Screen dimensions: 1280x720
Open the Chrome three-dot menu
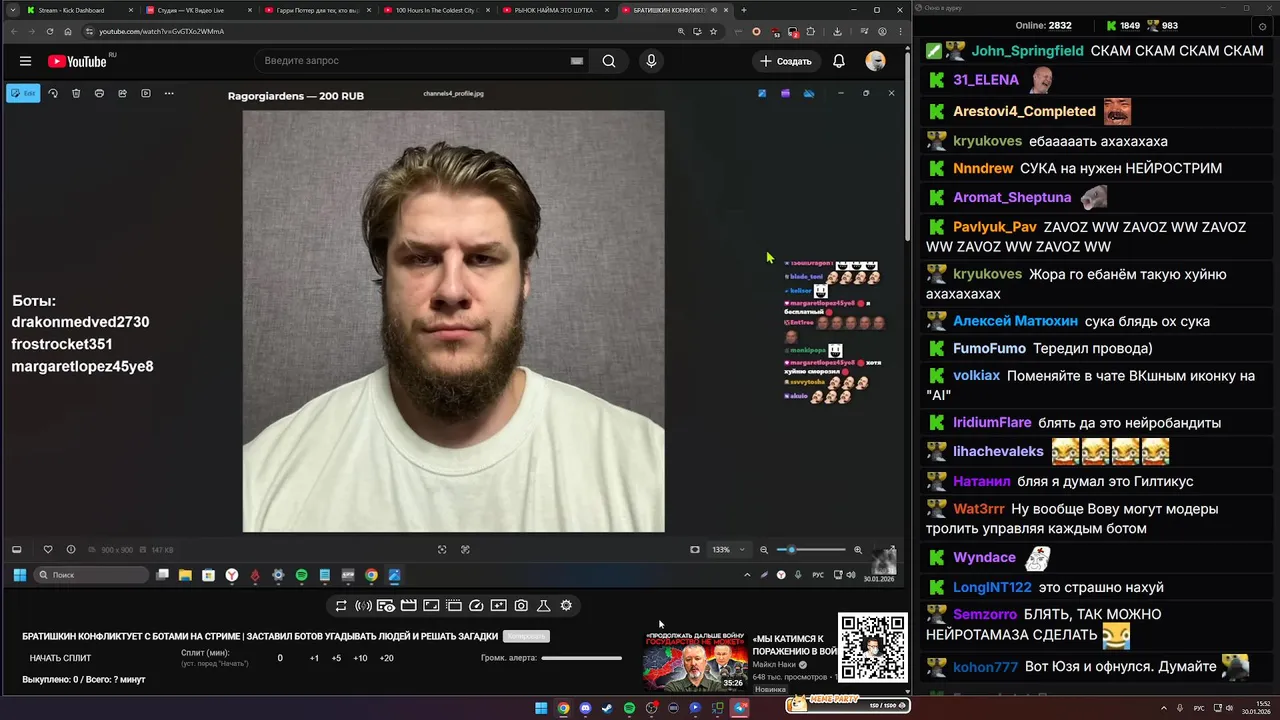coord(899,31)
